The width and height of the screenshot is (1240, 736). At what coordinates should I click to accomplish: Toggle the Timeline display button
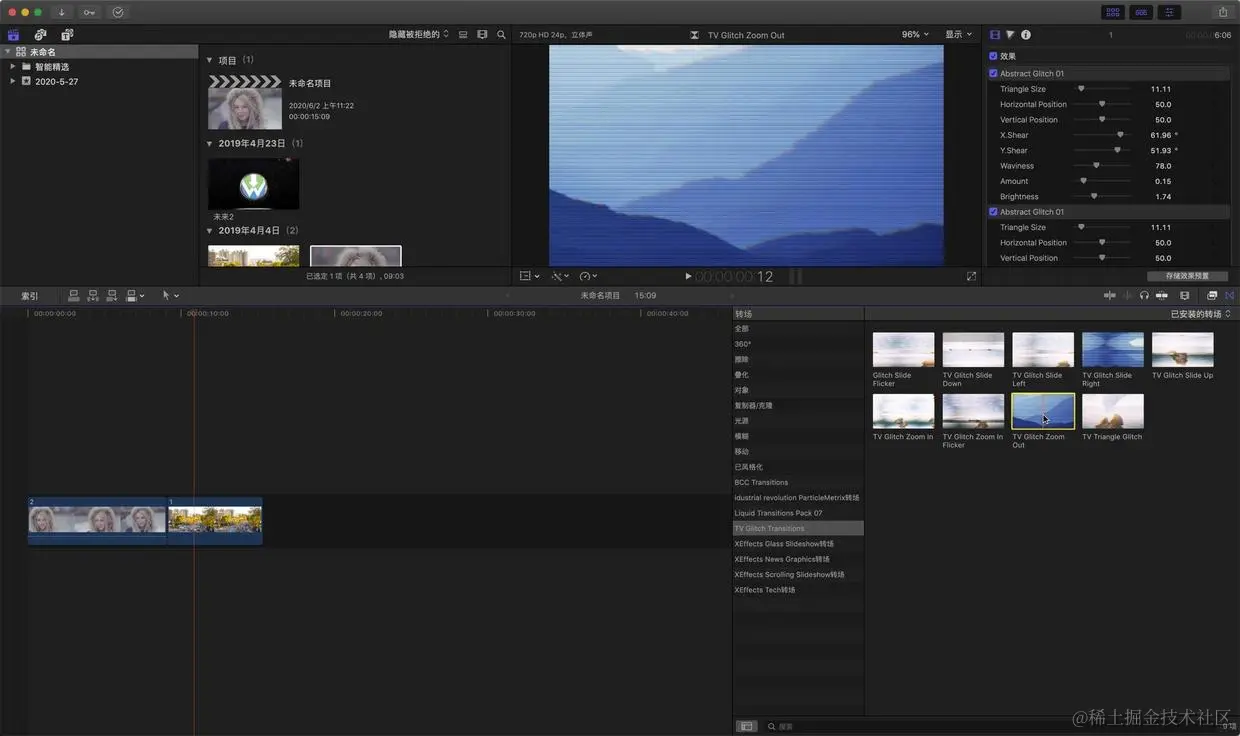(x=1141, y=12)
